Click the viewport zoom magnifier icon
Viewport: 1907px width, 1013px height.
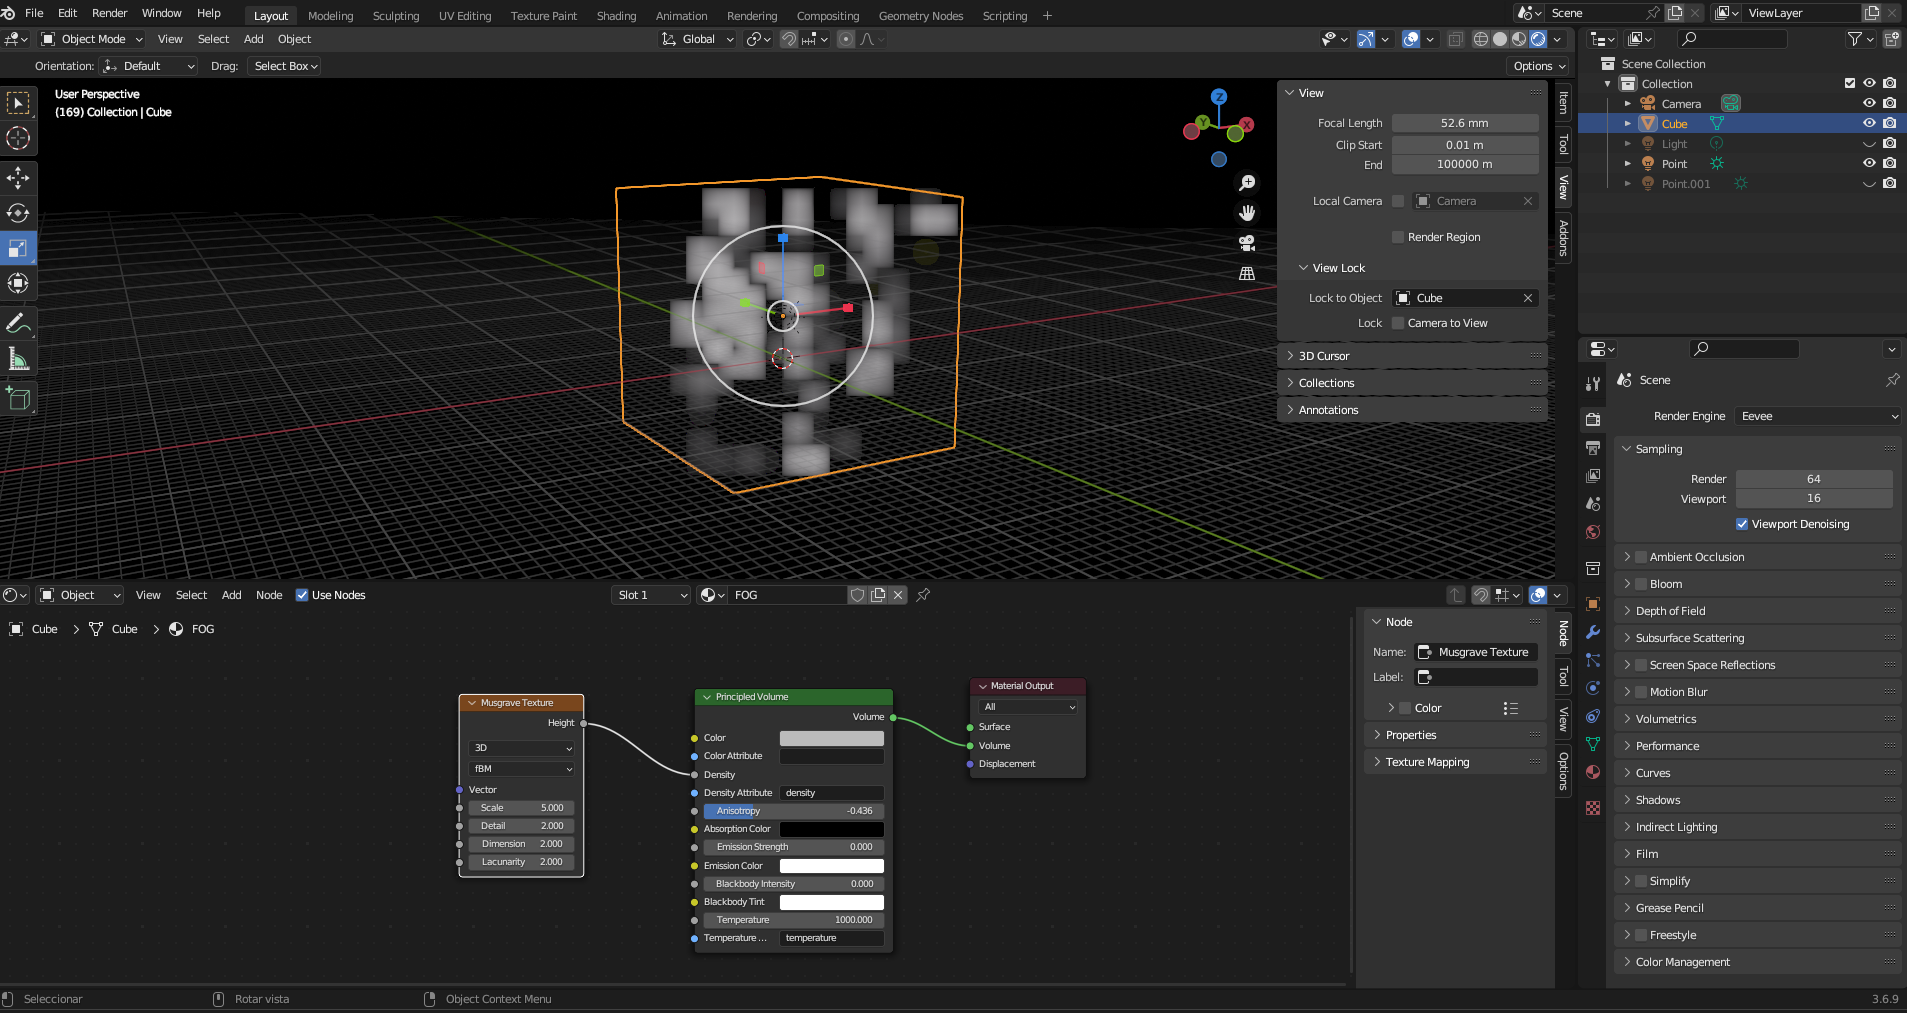tap(1247, 183)
